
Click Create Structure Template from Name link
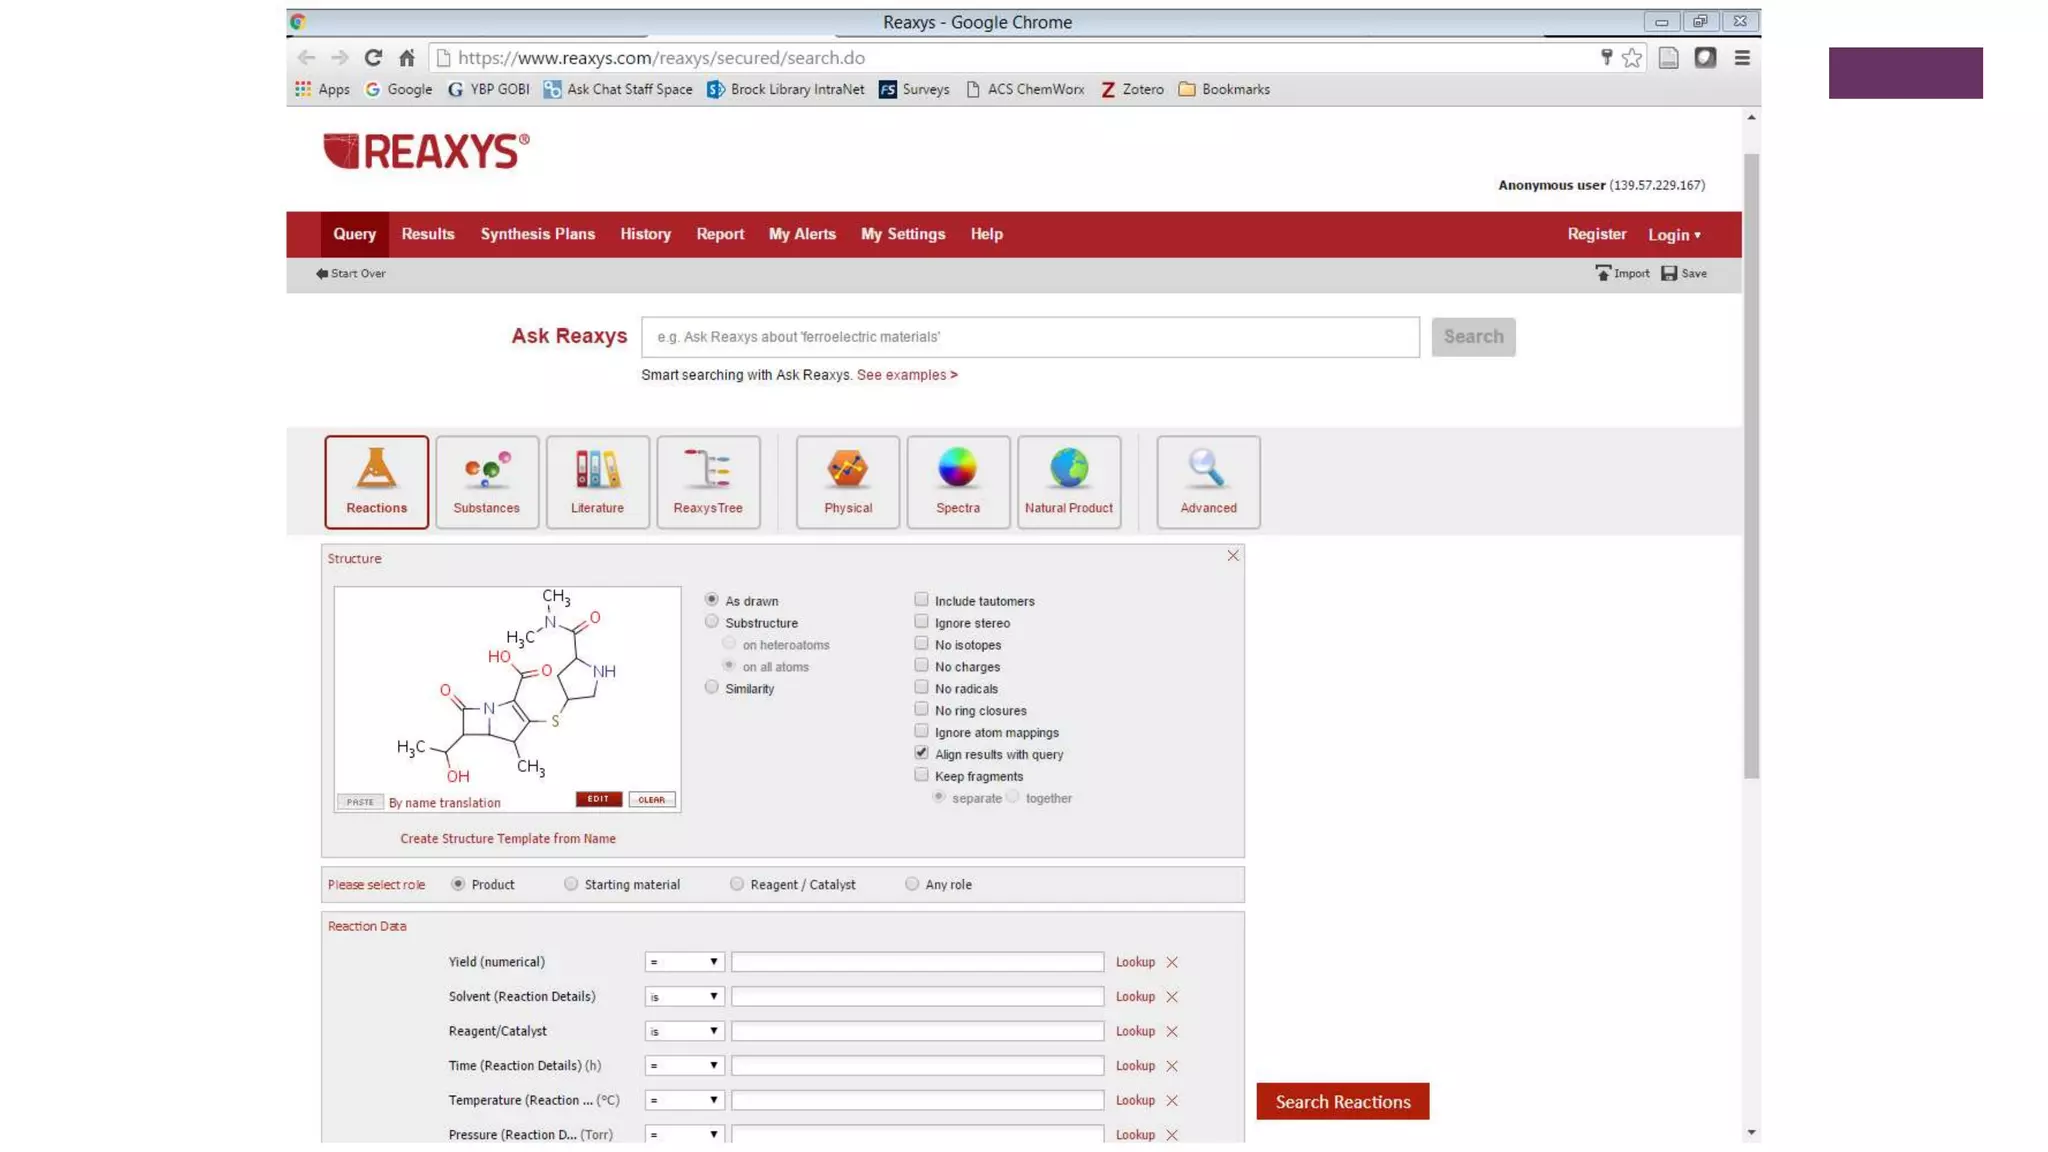pos(508,838)
